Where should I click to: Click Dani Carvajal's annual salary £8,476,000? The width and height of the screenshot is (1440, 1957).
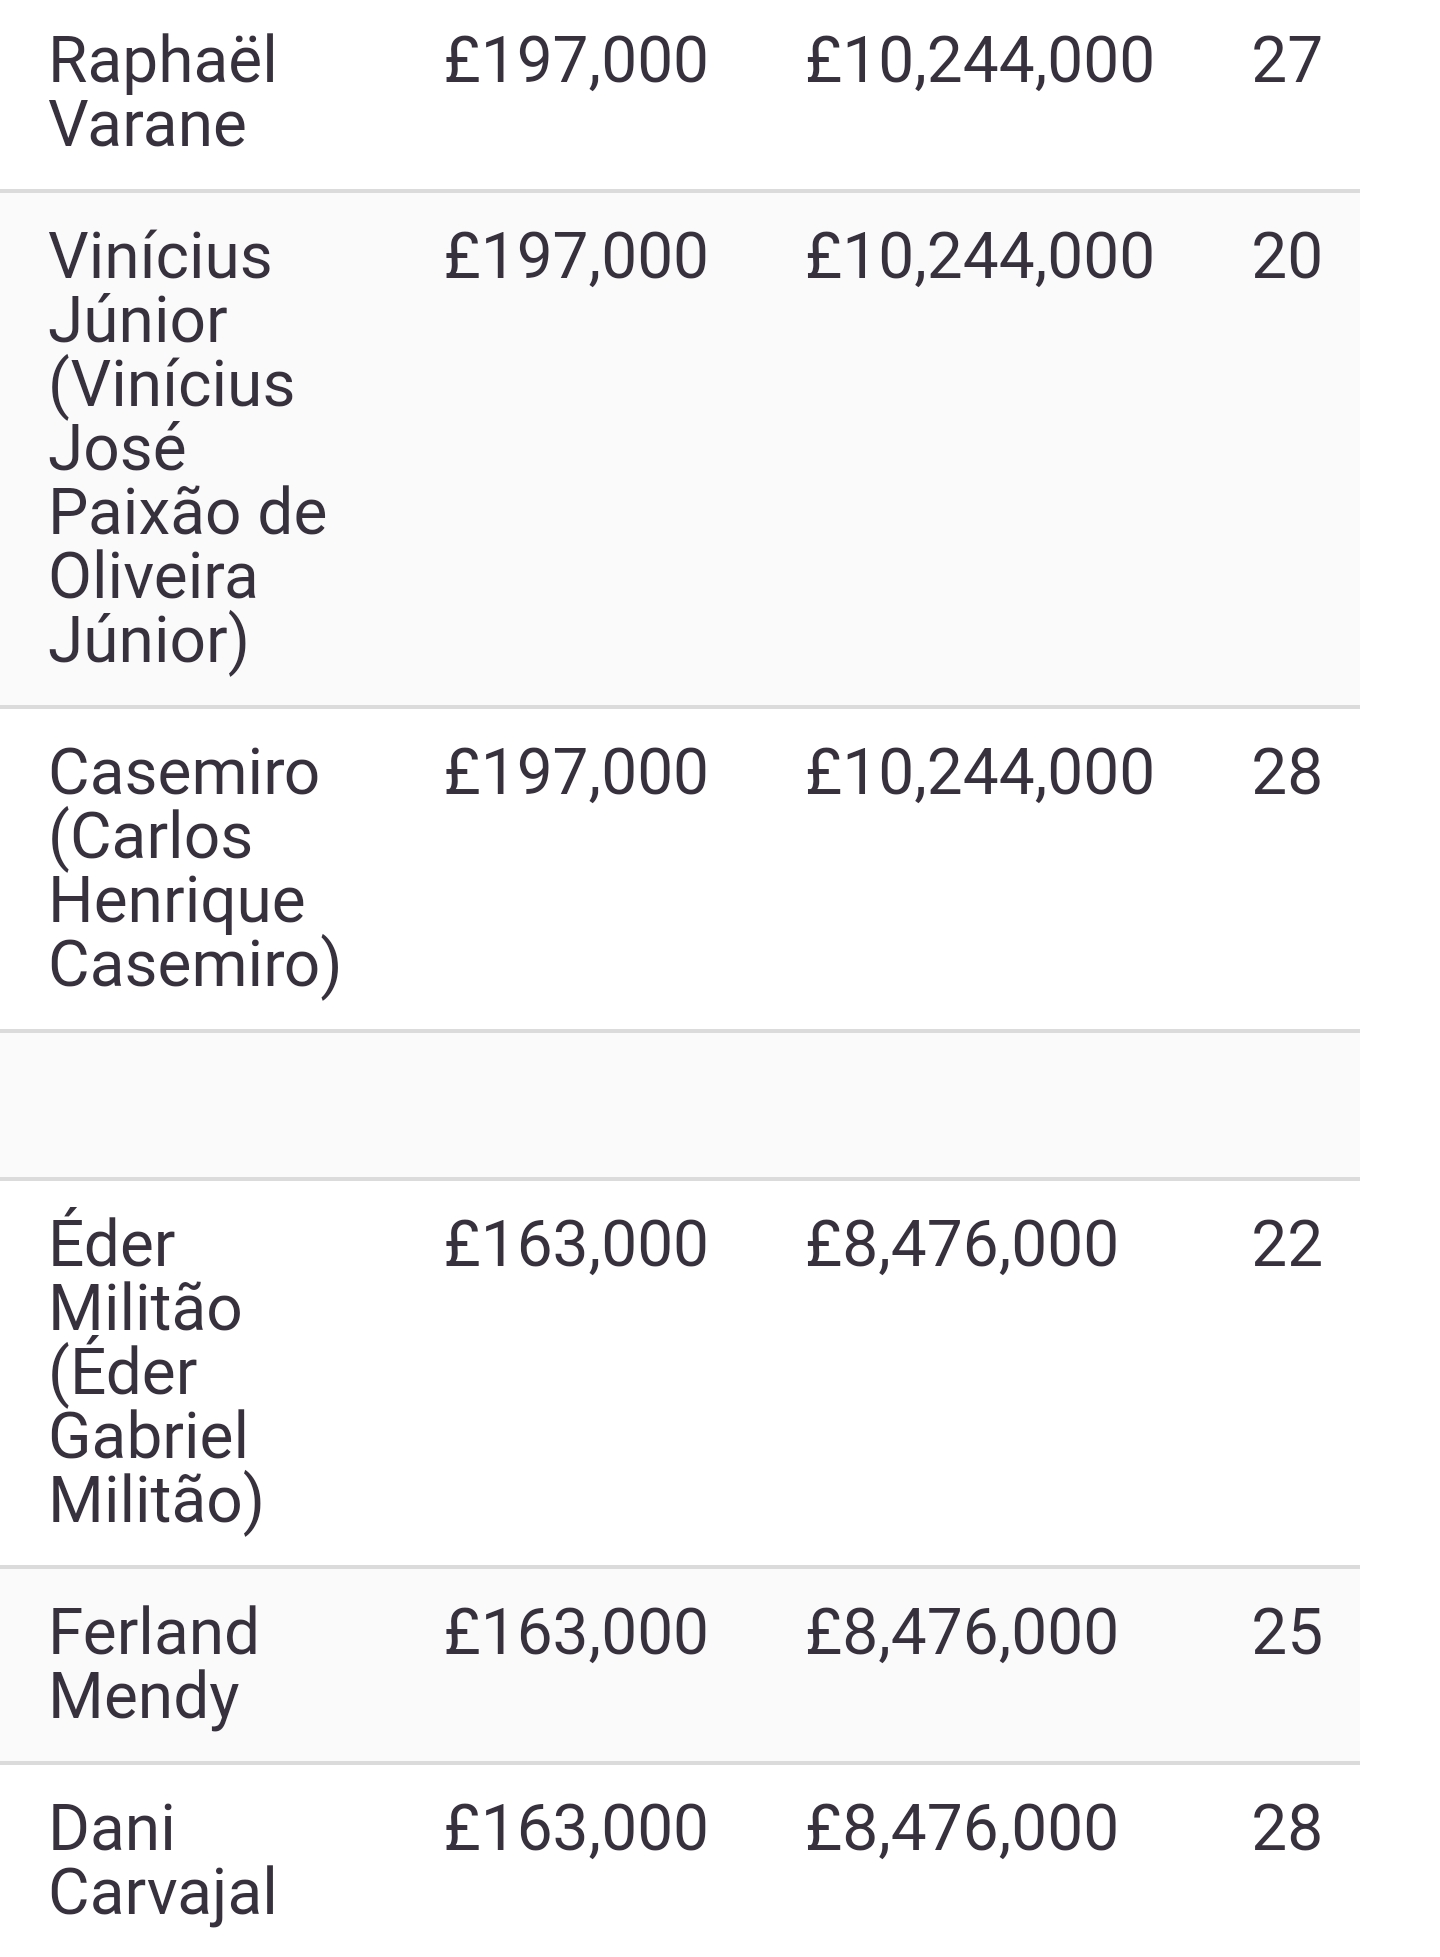click(x=961, y=1829)
